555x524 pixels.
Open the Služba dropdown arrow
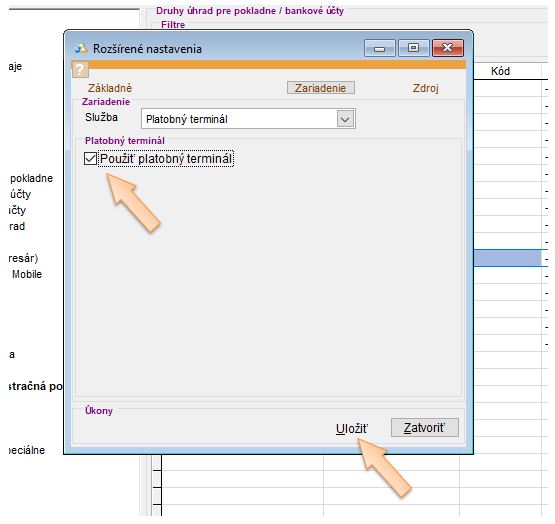(345, 119)
